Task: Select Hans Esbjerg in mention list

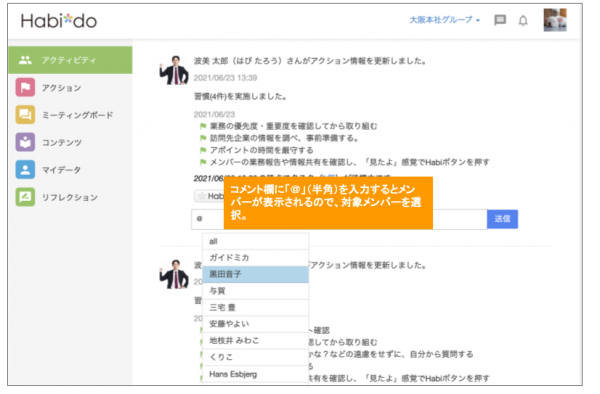Action: (255, 374)
